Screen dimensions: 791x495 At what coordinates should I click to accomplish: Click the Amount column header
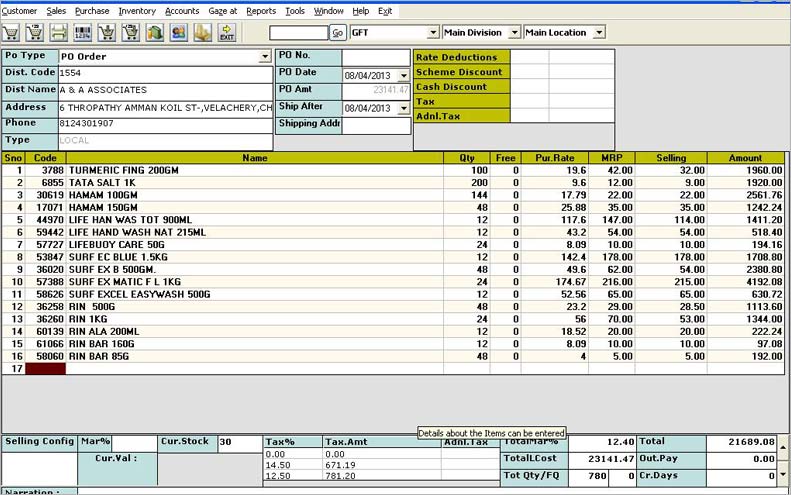pos(745,158)
